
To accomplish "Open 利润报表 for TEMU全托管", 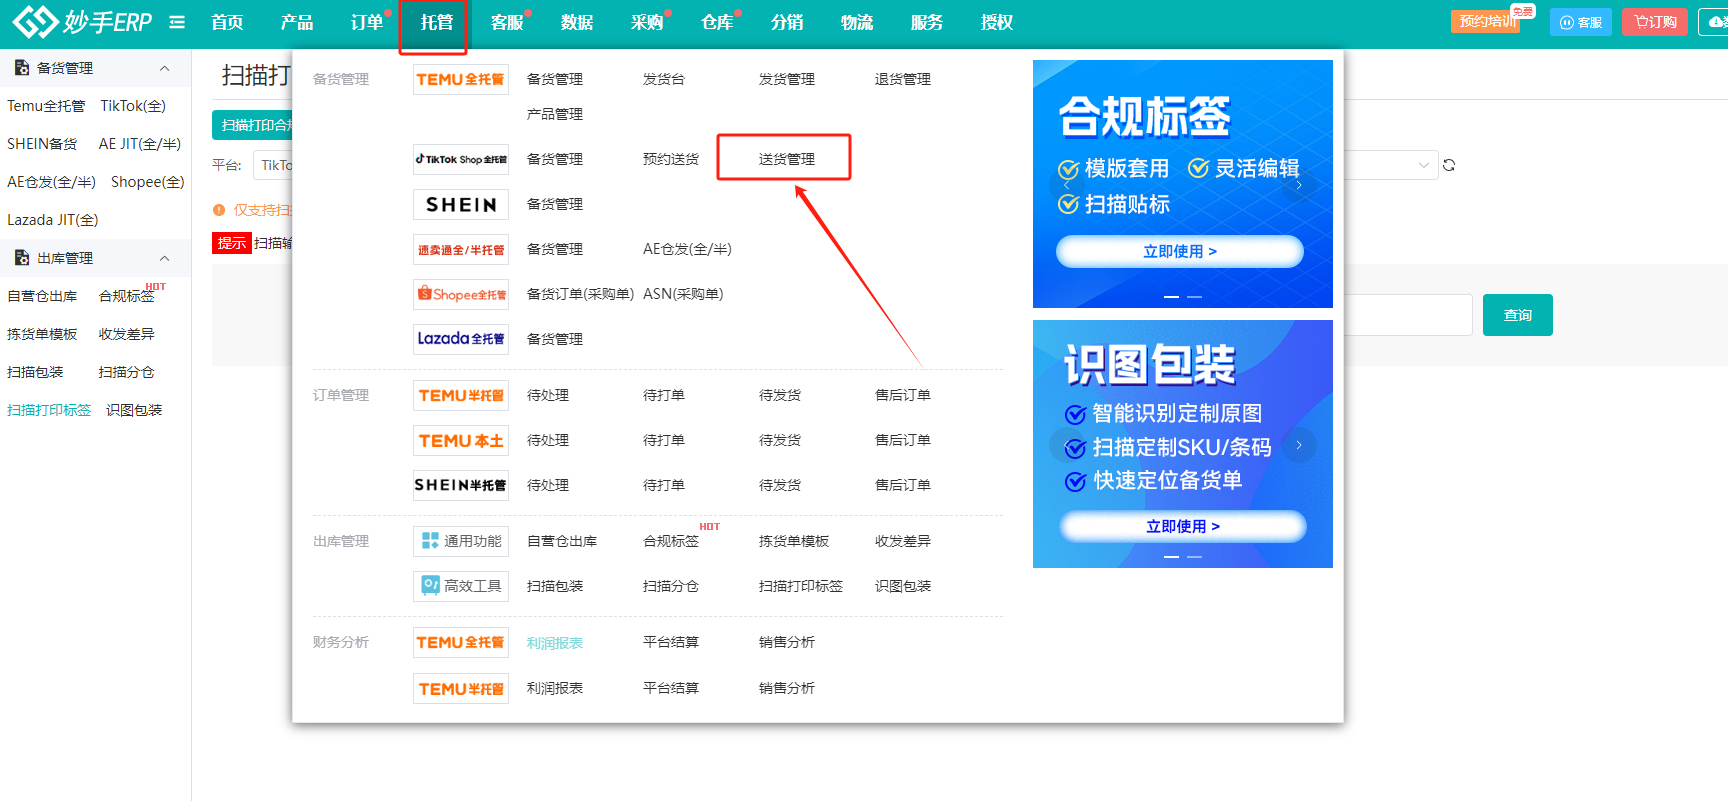I will click(x=555, y=643).
